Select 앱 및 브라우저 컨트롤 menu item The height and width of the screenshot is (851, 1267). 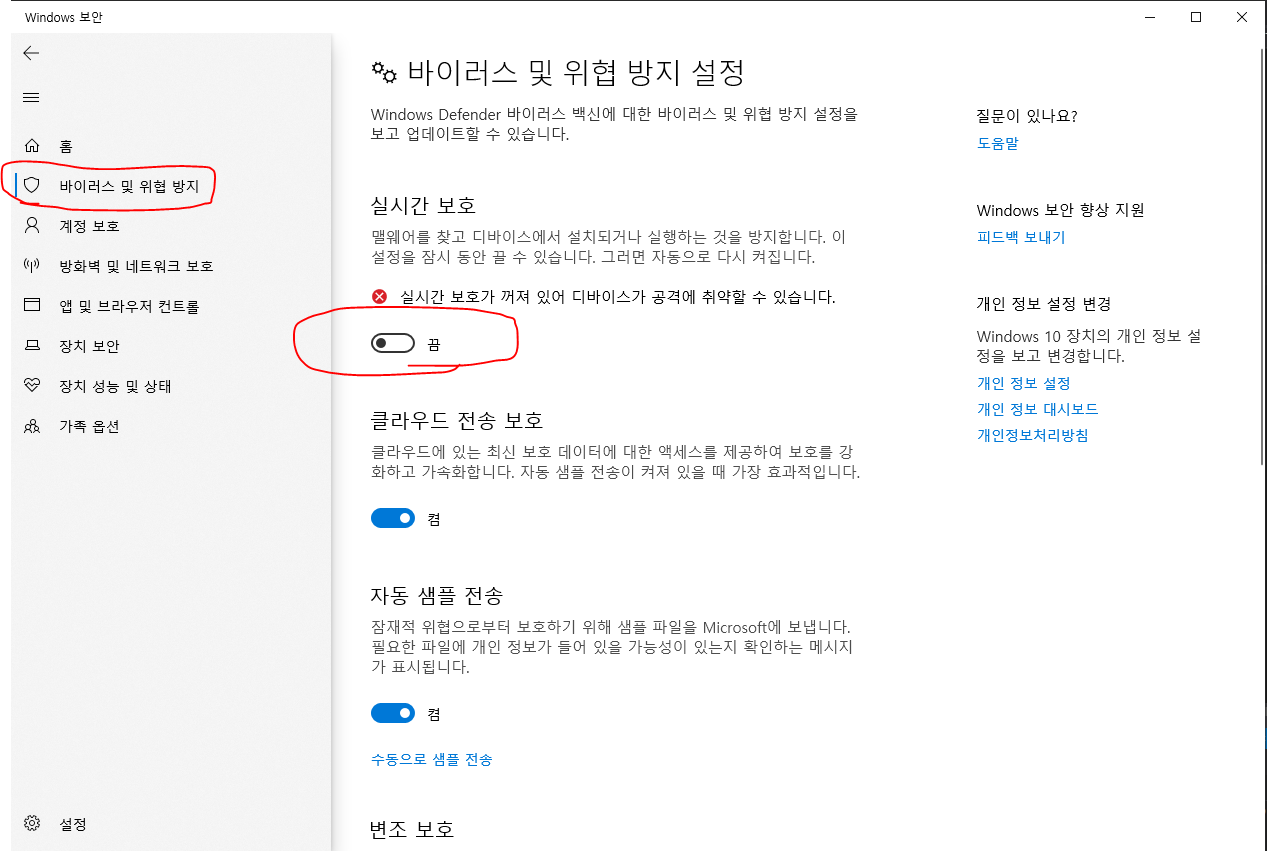[x=129, y=306]
